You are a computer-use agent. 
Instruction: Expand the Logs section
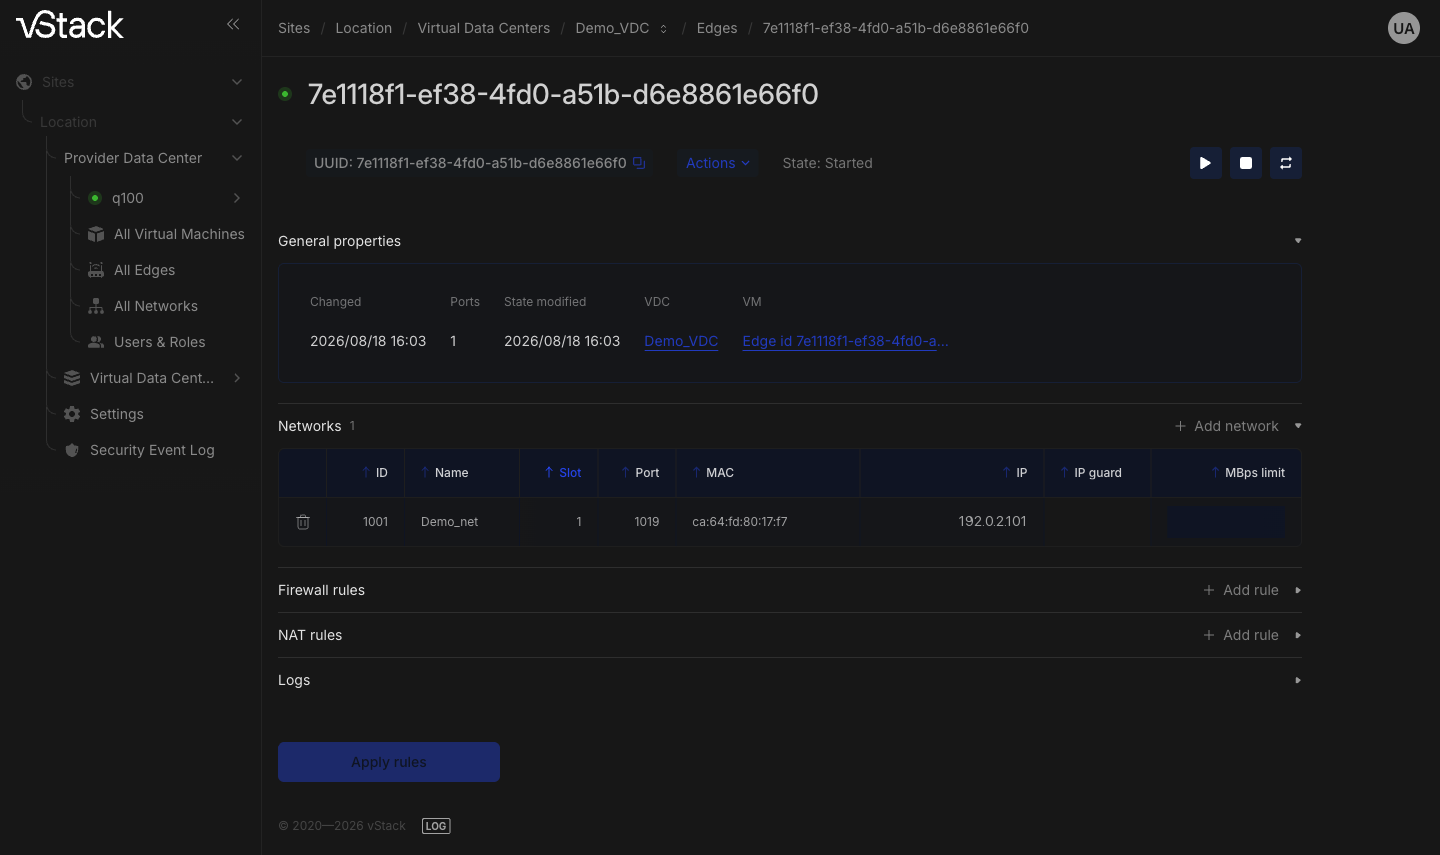1298,680
